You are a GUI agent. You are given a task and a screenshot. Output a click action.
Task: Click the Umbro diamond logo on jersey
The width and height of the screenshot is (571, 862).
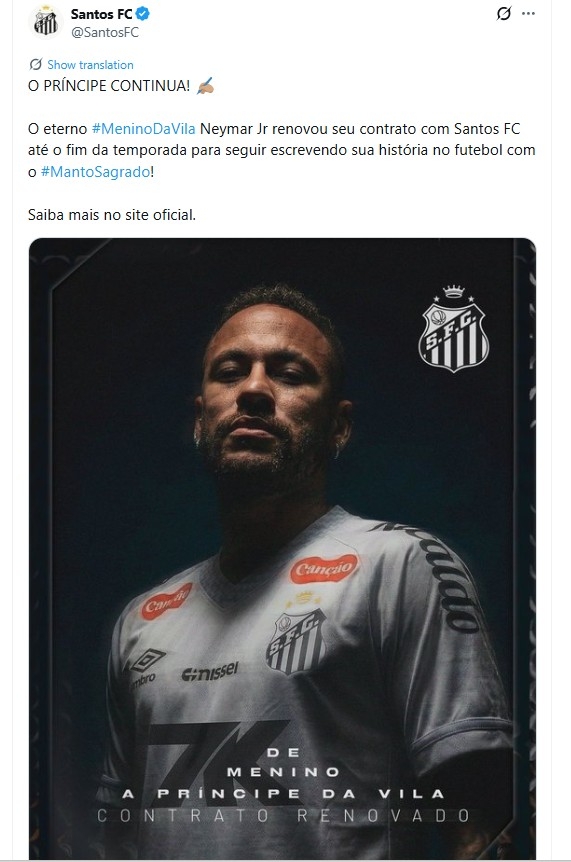pos(148,660)
